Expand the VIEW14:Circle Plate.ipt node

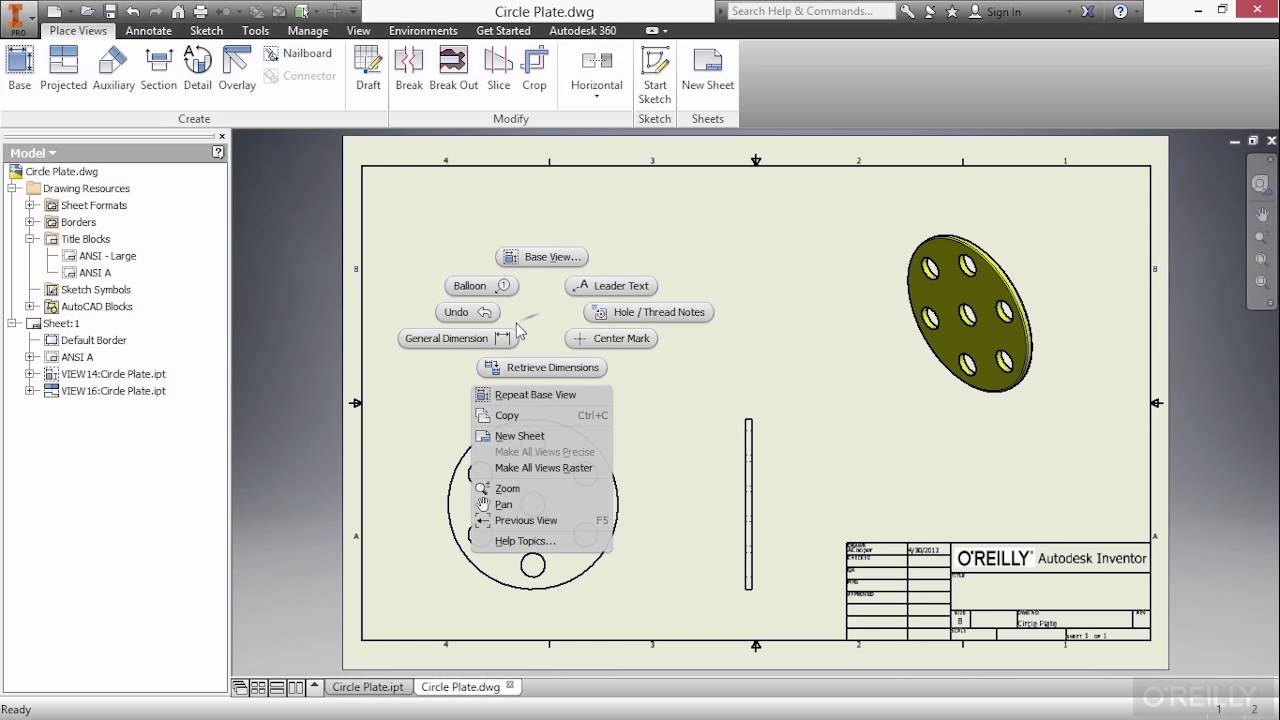30,374
